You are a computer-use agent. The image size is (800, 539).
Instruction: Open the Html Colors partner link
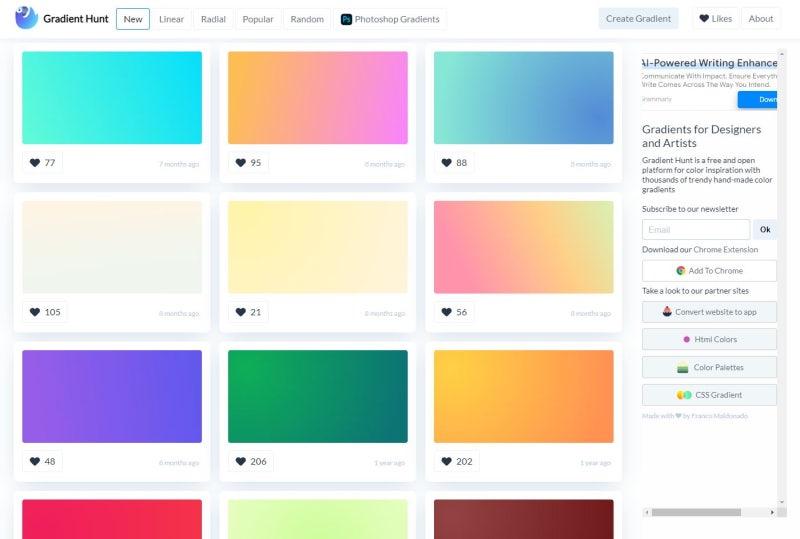tap(709, 339)
